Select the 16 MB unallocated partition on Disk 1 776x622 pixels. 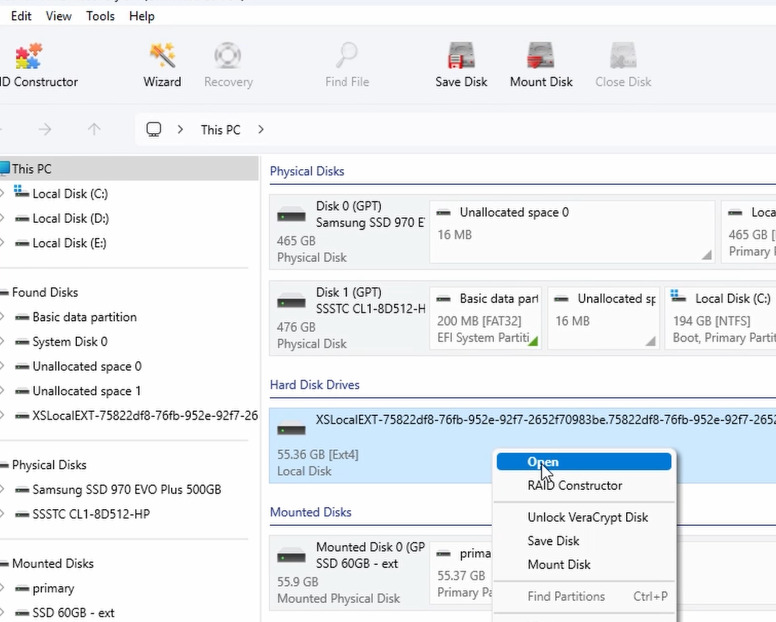click(x=603, y=318)
